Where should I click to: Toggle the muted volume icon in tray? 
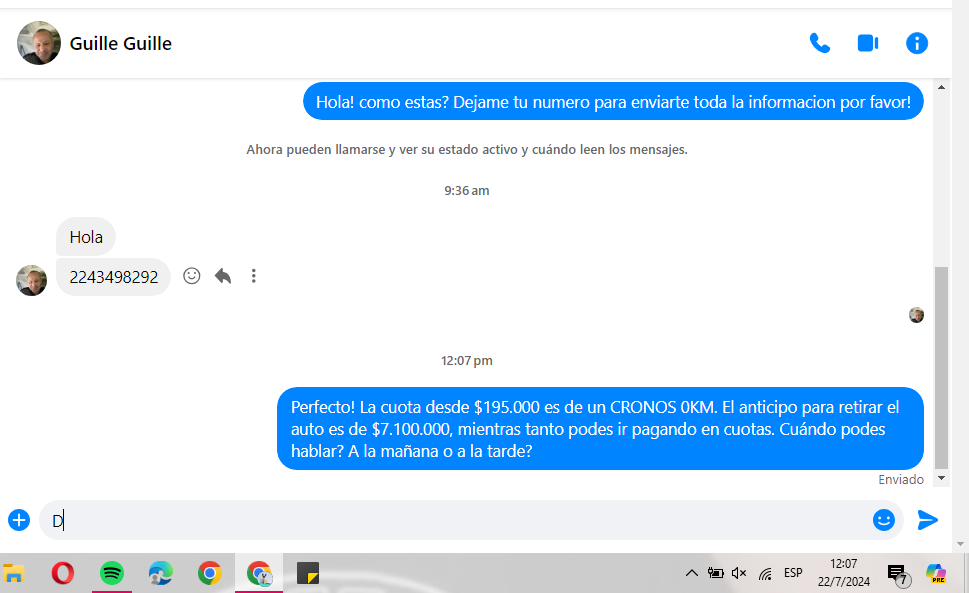[x=739, y=573]
